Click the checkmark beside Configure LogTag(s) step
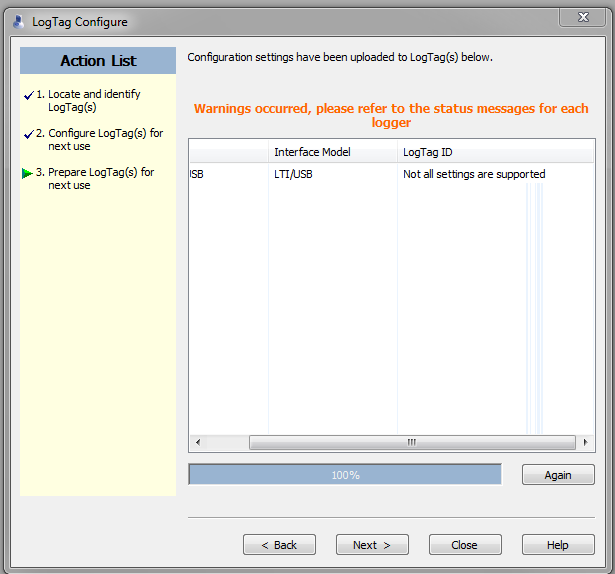 click(x=27, y=134)
